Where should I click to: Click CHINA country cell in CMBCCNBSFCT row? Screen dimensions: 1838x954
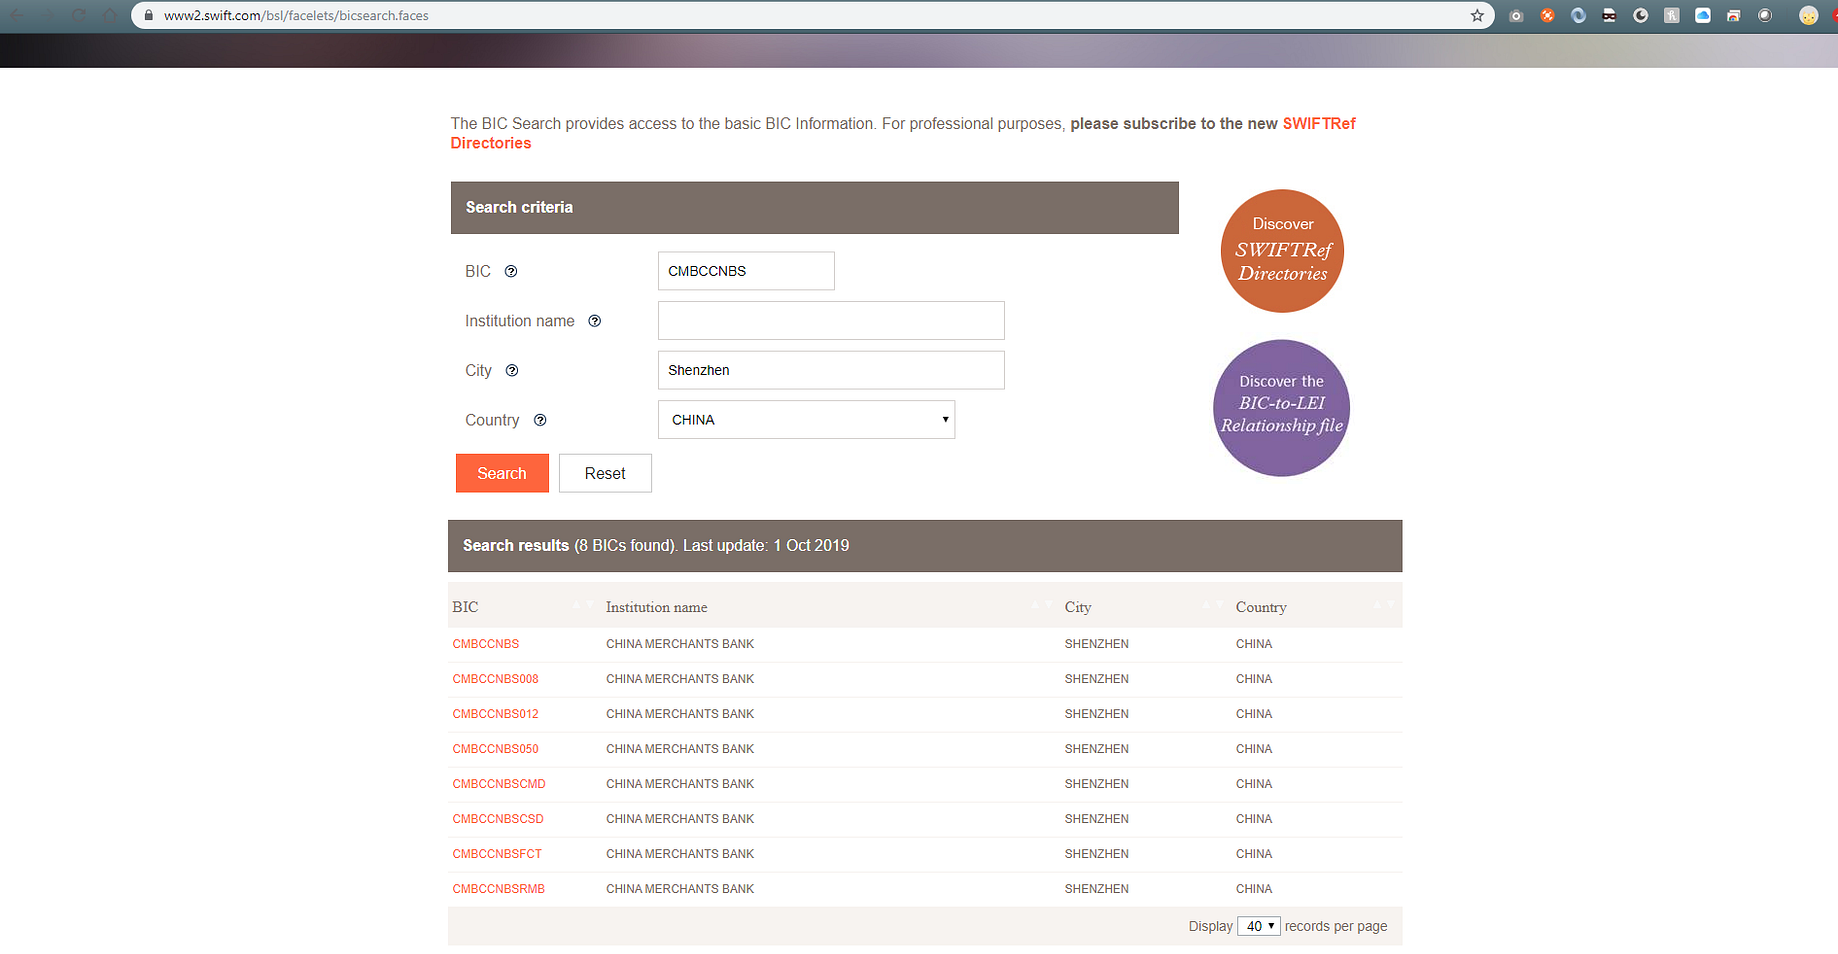click(x=1254, y=854)
